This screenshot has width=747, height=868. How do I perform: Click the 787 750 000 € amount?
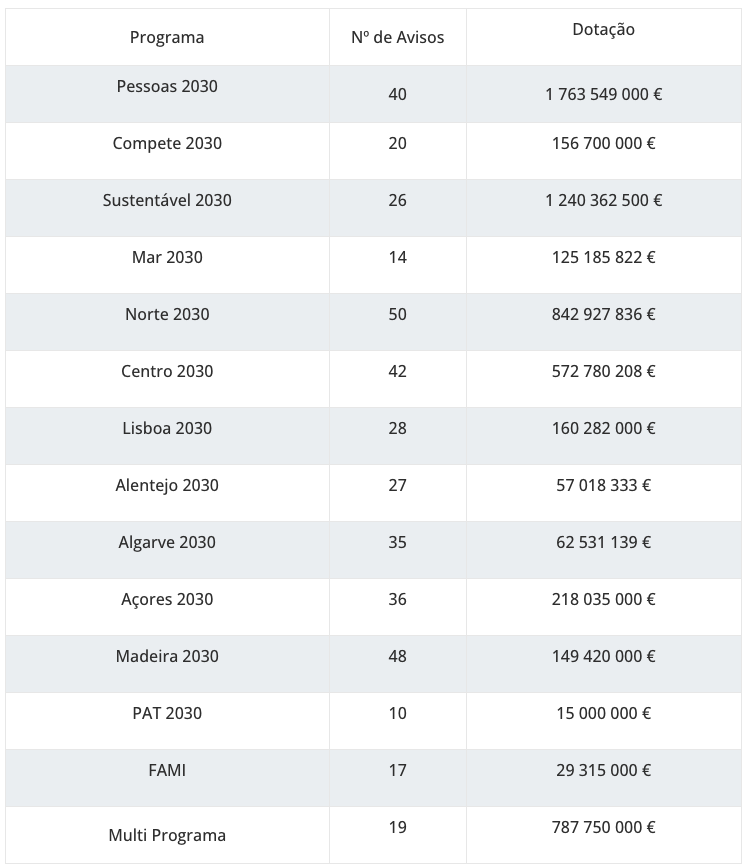tap(604, 828)
